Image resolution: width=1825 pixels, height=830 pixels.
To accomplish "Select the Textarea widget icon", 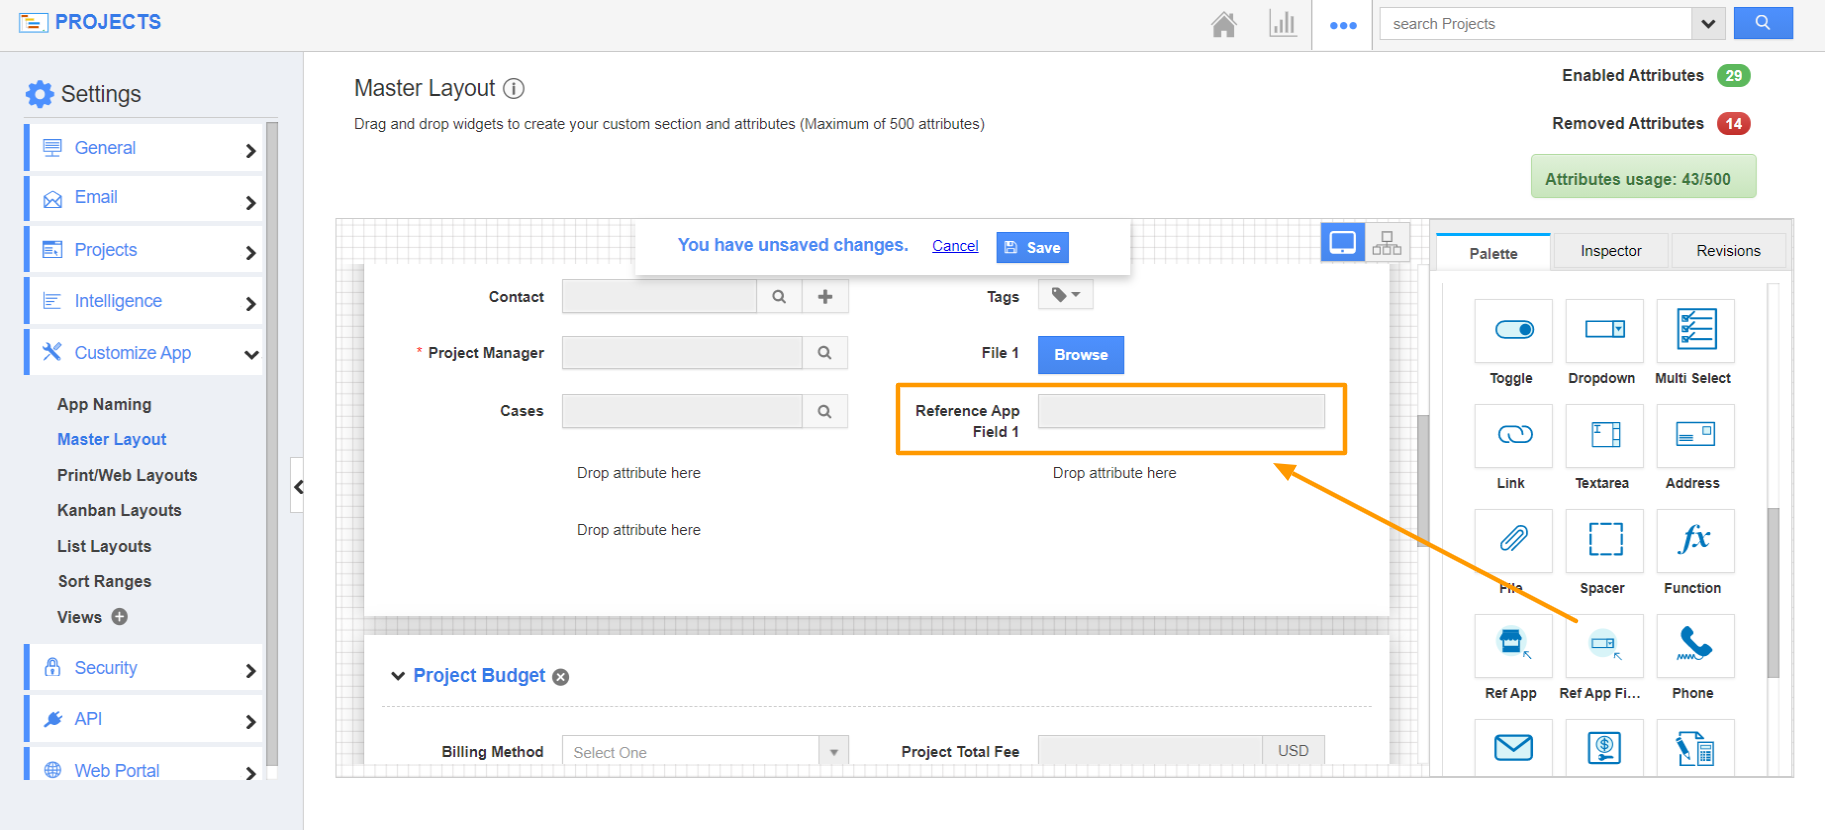I will coord(1604,435).
